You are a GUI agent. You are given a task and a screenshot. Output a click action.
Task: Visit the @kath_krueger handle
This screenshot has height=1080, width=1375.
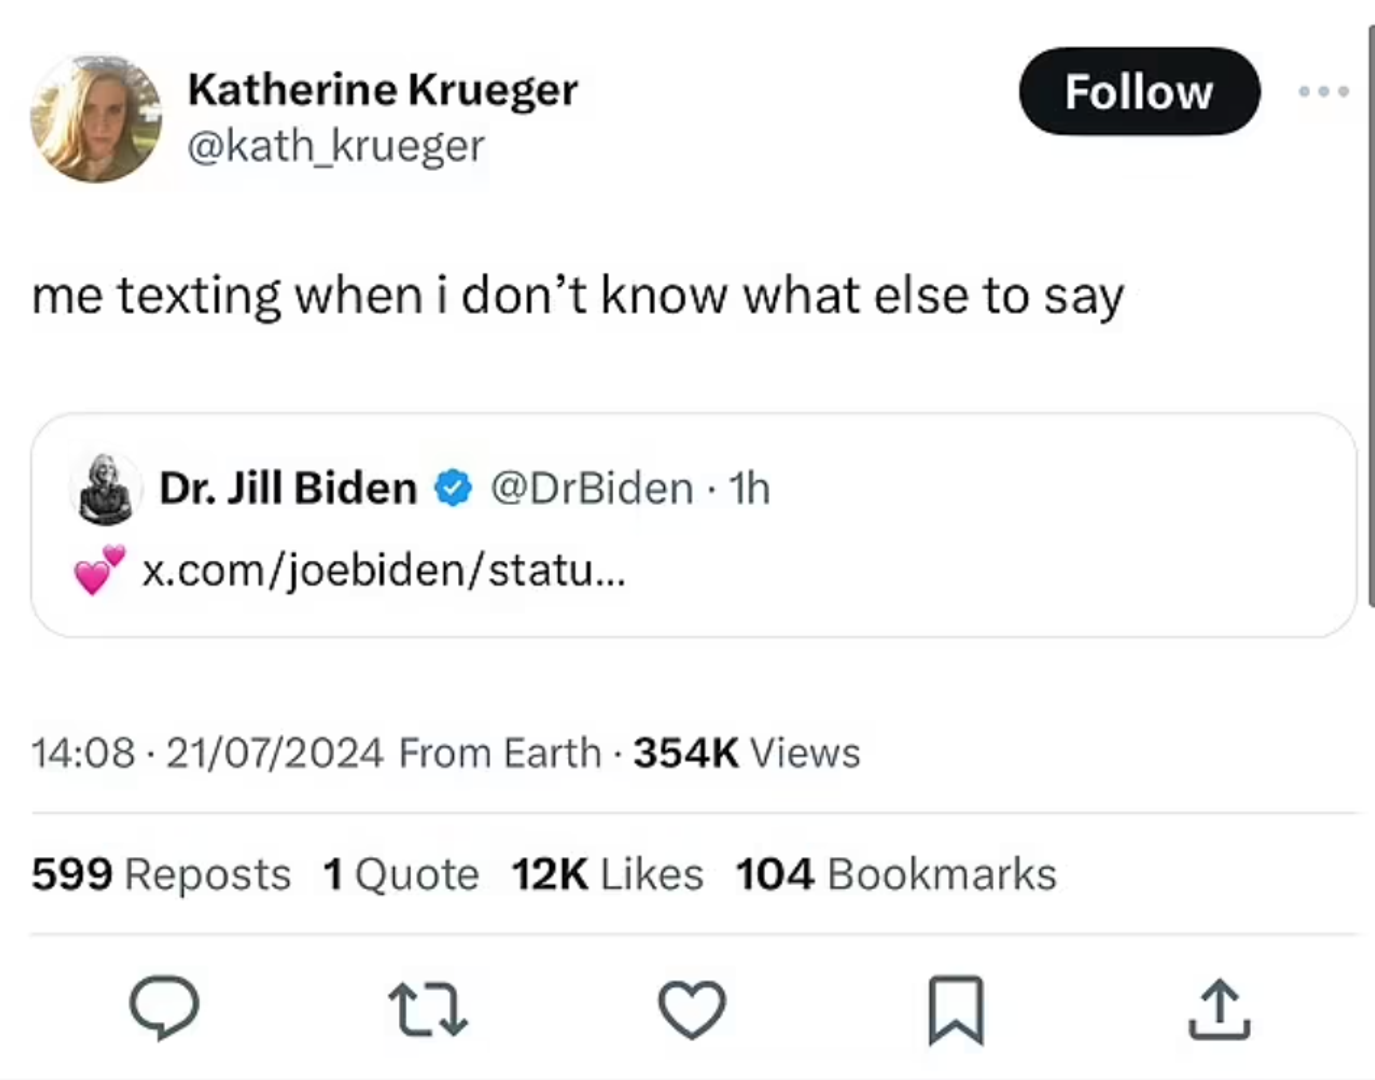[336, 147]
